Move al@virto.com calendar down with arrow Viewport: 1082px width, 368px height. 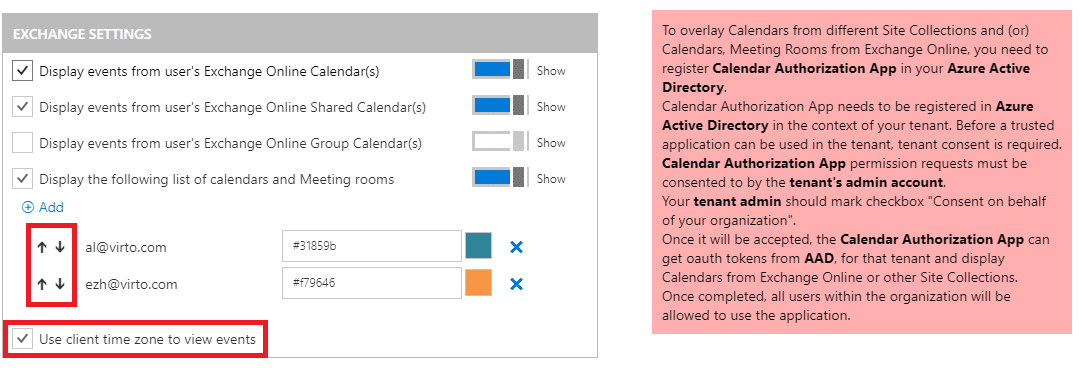60,247
